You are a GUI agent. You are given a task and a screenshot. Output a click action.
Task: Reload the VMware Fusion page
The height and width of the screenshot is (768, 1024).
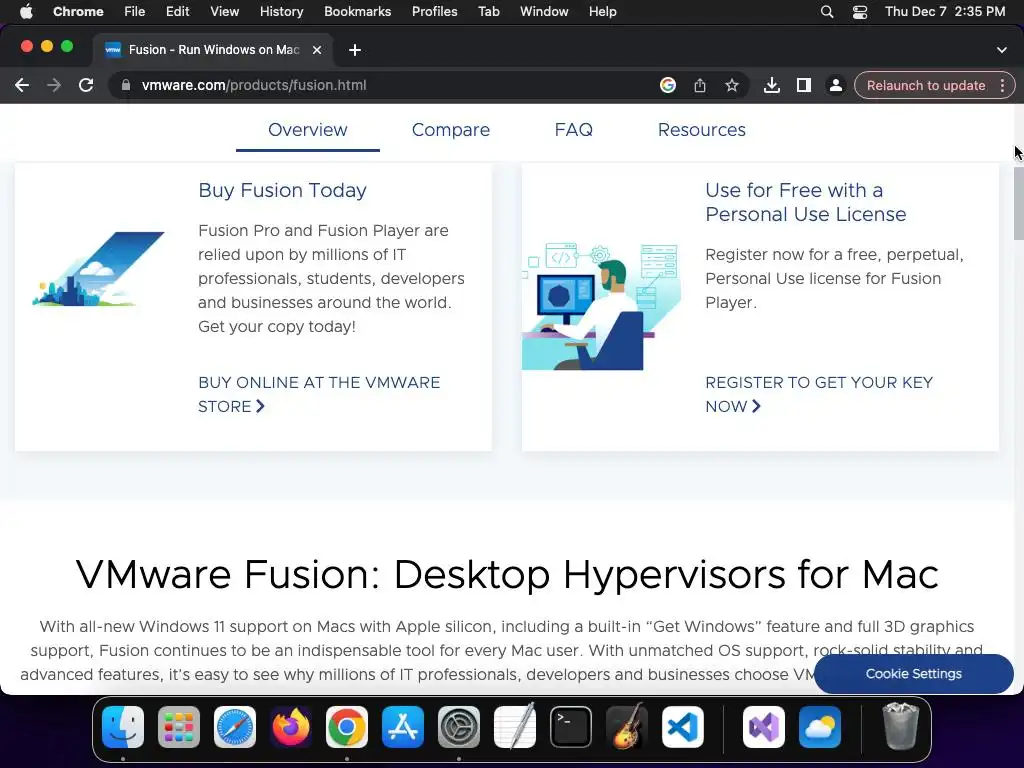(86, 86)
